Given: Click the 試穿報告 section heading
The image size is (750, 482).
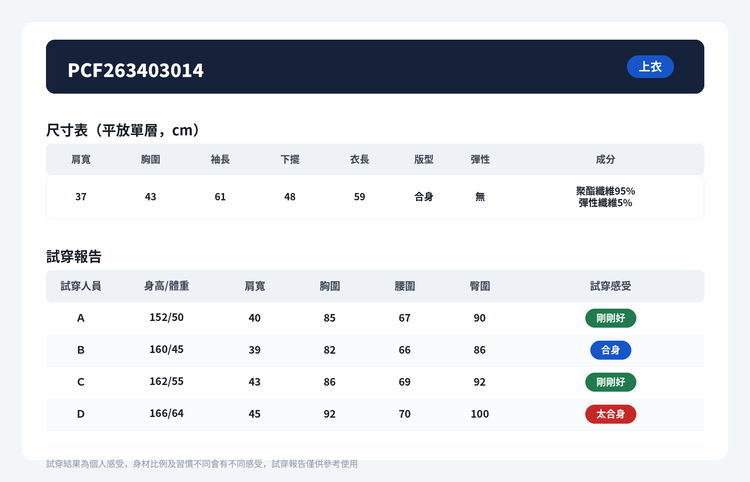Looking at the screenshot, I should coord(74,257).
